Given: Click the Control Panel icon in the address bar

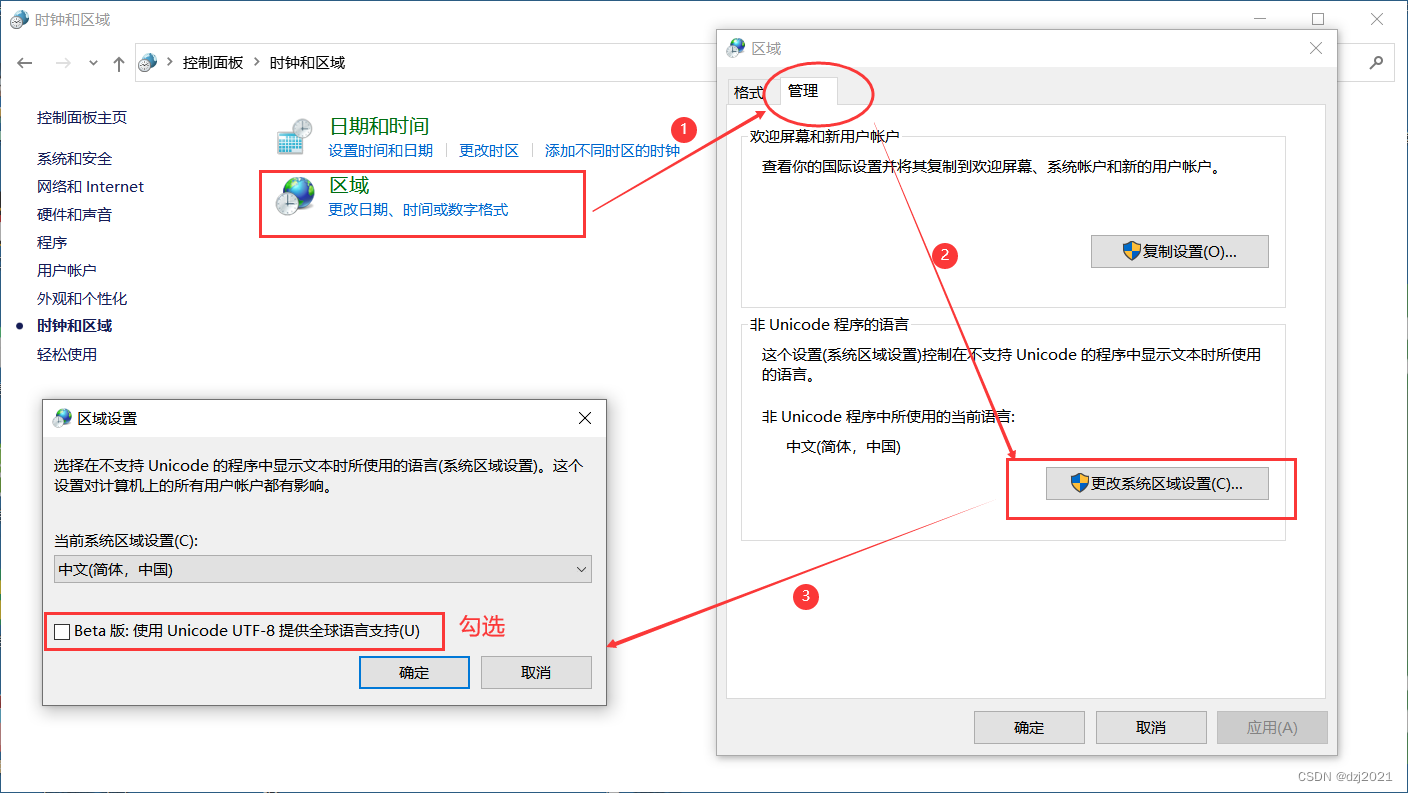Looking at the screenshot, I should [148, 62].
